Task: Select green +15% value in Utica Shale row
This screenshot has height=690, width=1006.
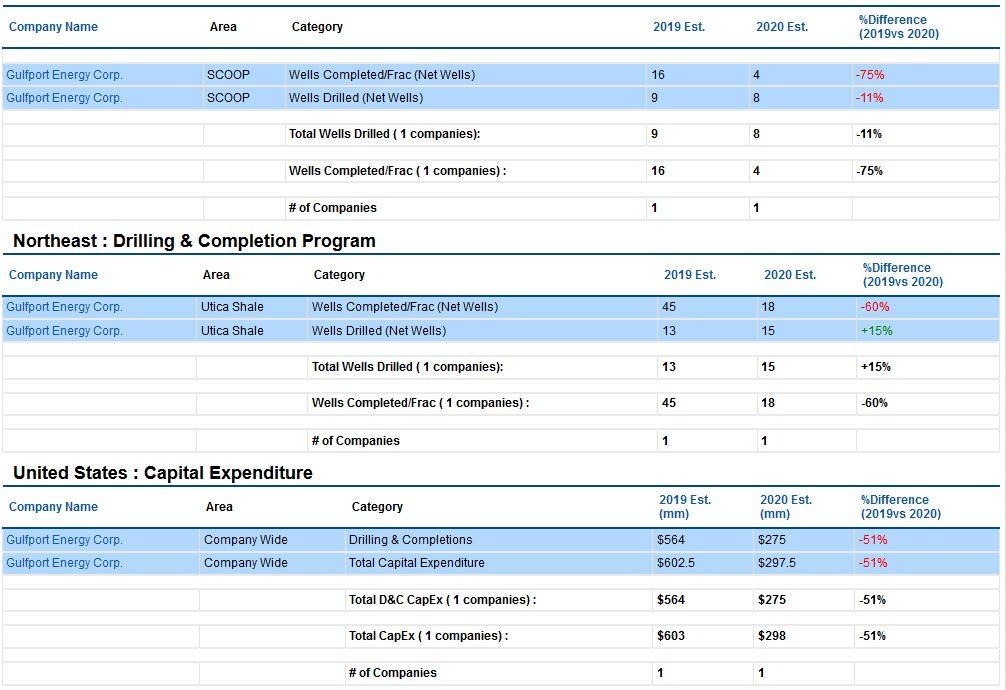Action: (876, 331)
